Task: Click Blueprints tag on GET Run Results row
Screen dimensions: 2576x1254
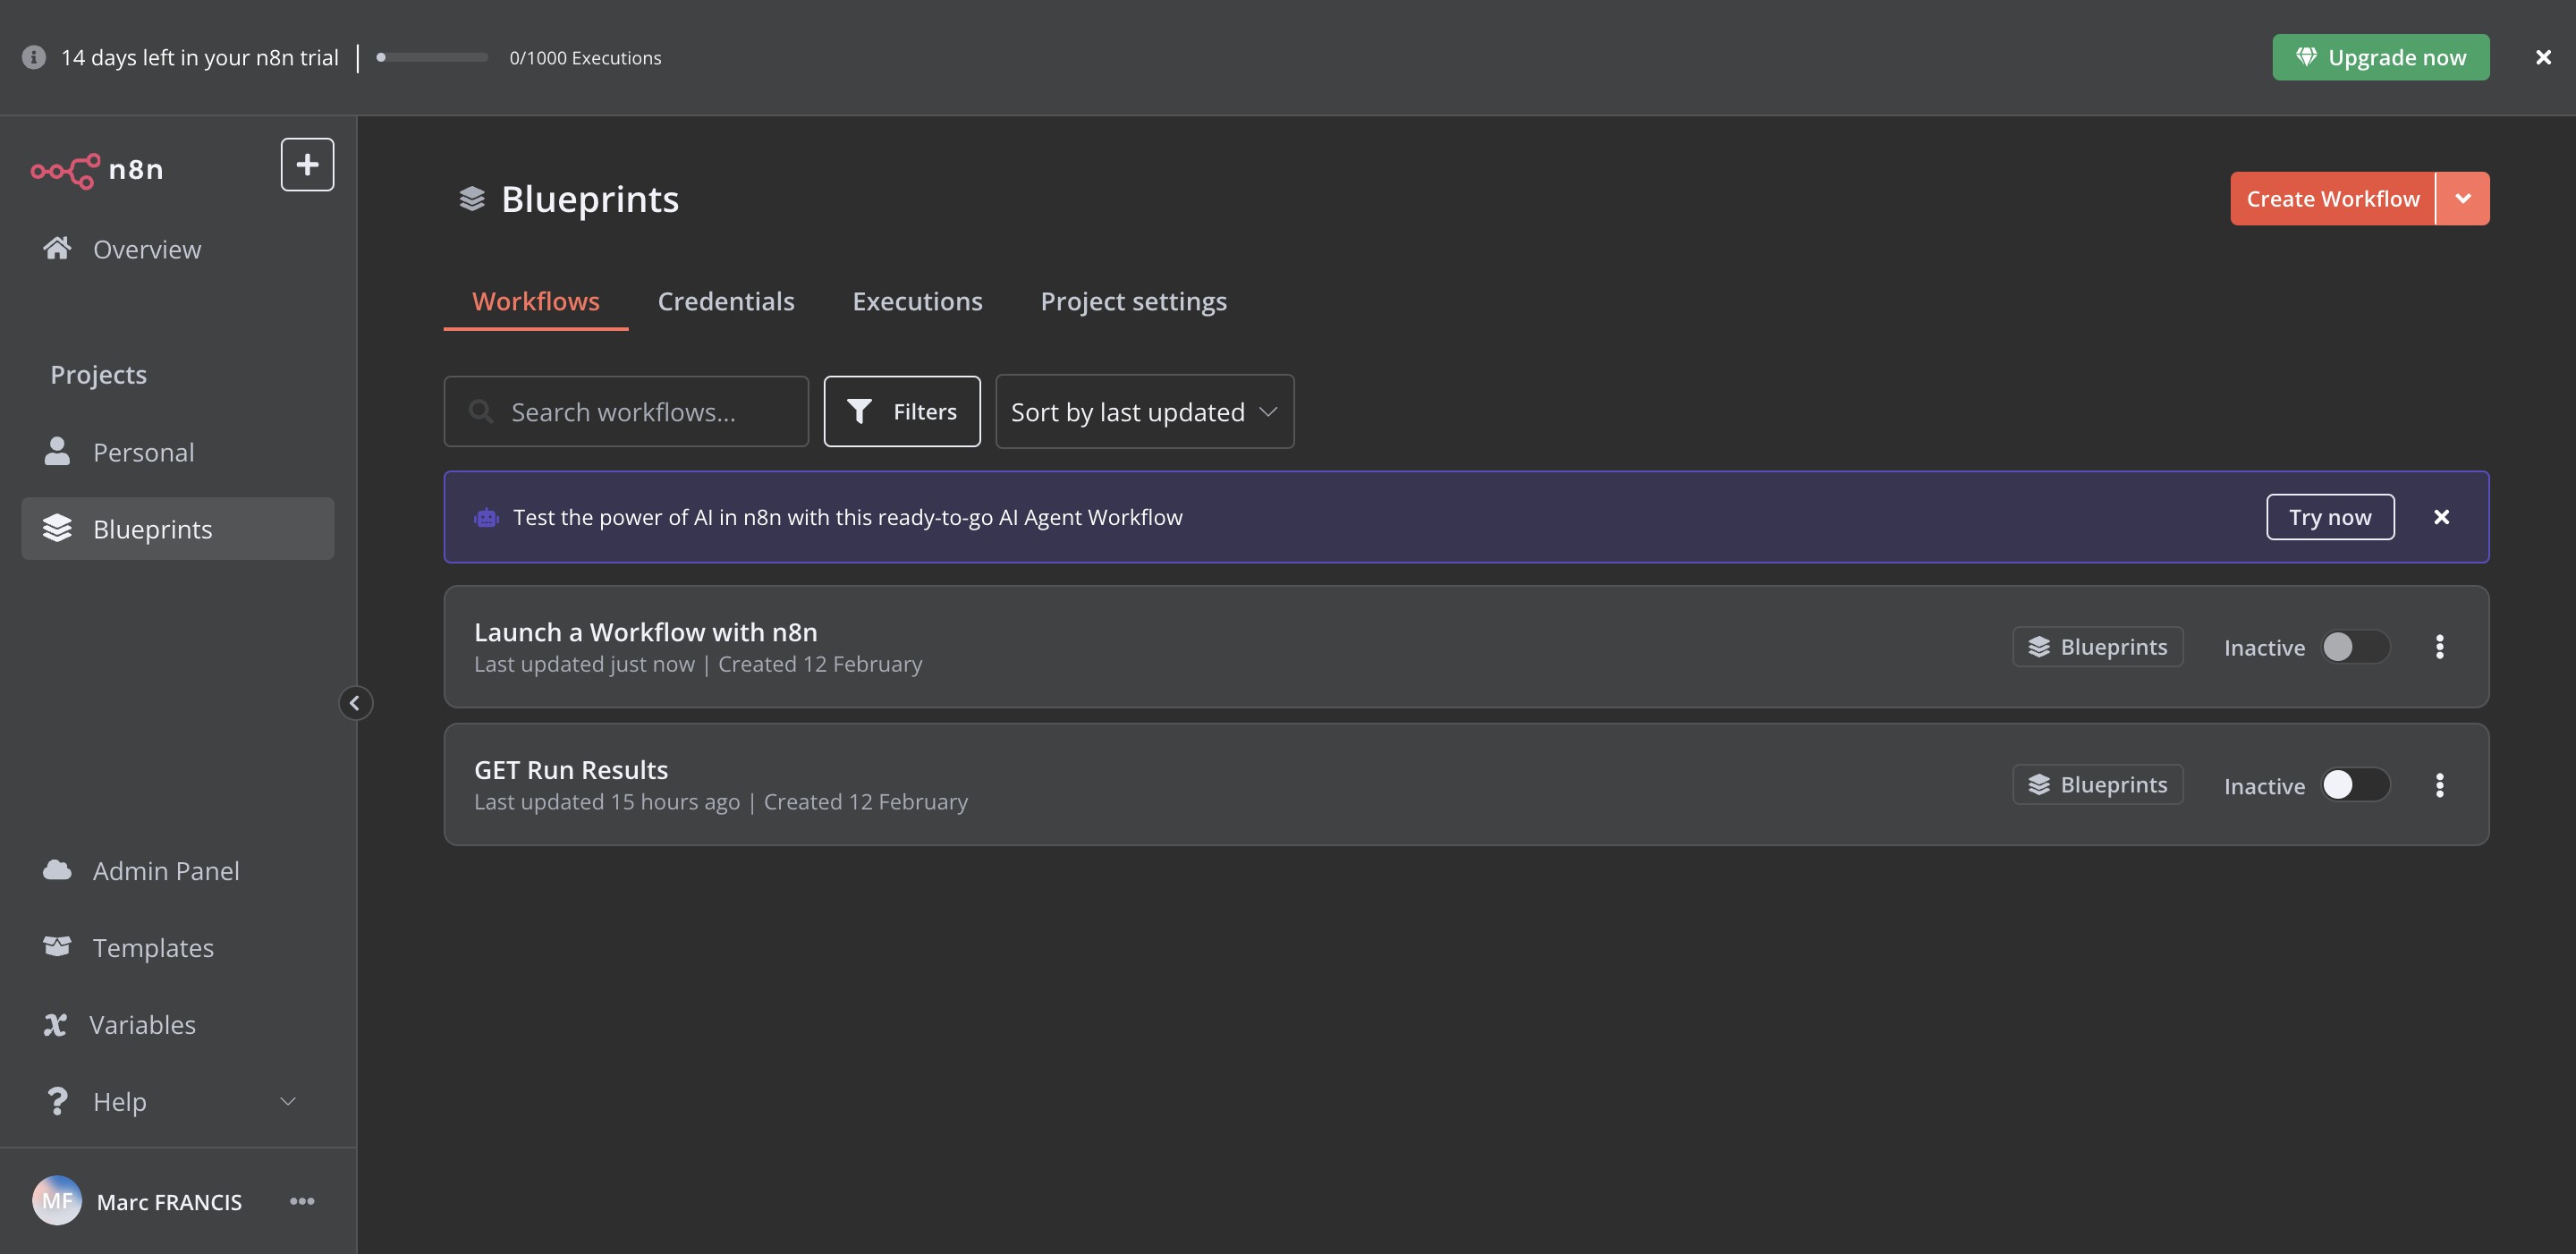Action: 2097,785
